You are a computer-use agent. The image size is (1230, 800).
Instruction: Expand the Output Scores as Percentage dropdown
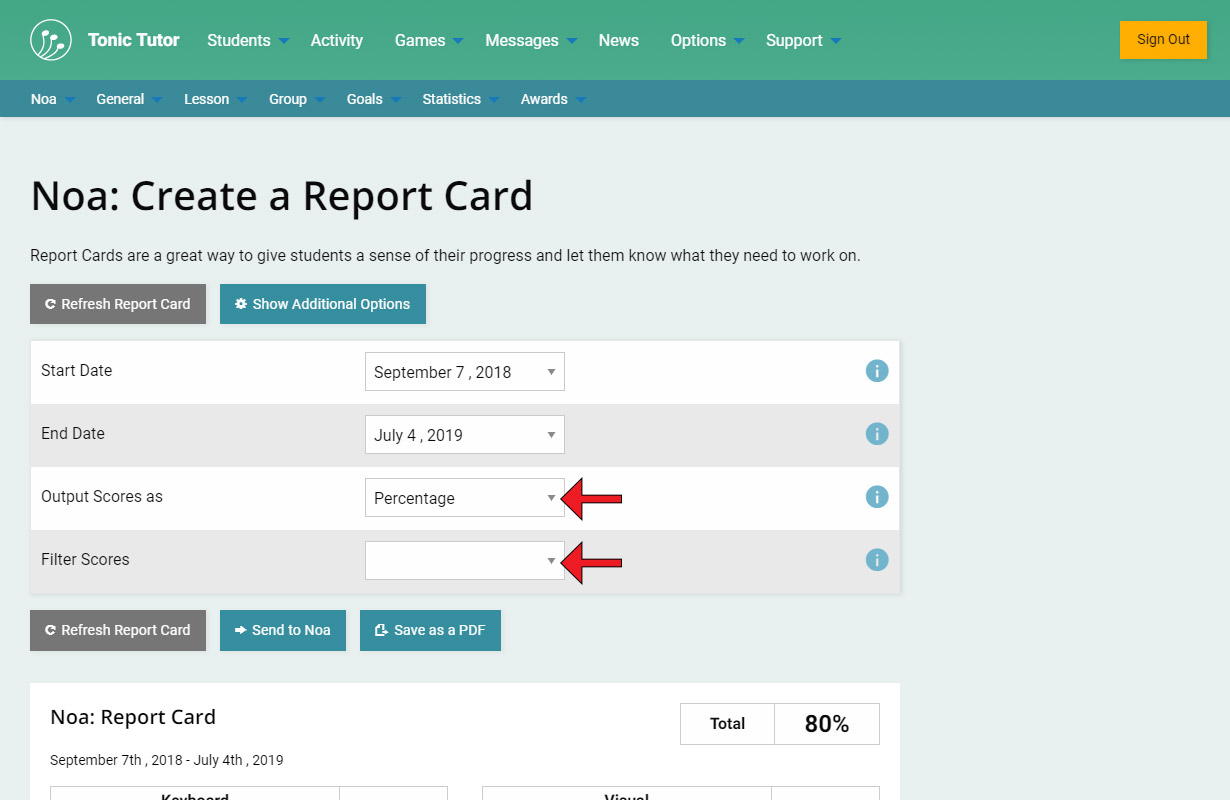(464, 498)
